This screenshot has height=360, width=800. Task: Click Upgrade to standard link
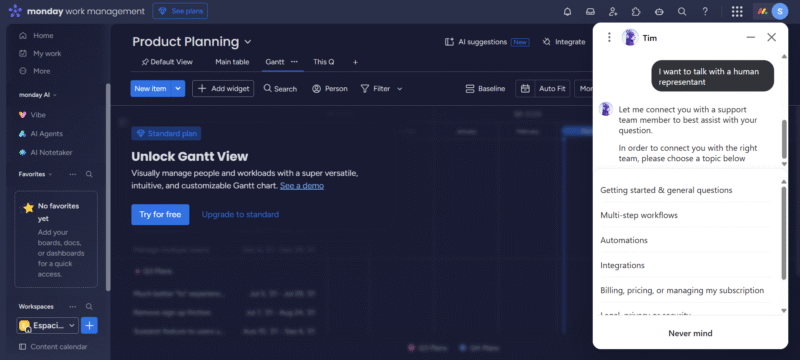pyautogui.click(x=240, y=215)
